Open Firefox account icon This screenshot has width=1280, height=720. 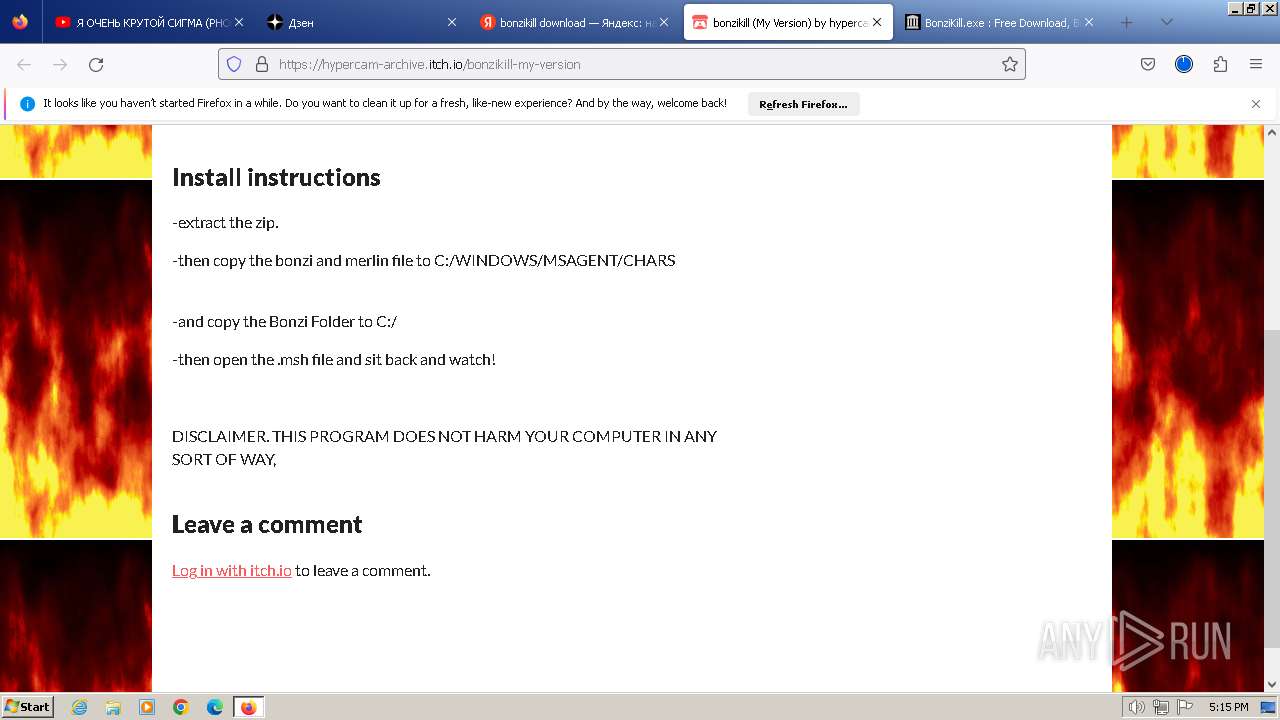[1184, 64]
